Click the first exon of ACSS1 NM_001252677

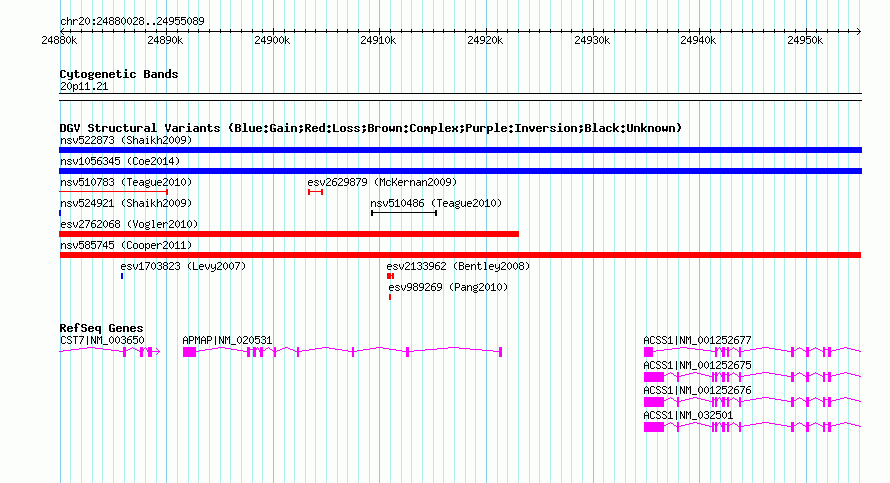pos(648,352)
